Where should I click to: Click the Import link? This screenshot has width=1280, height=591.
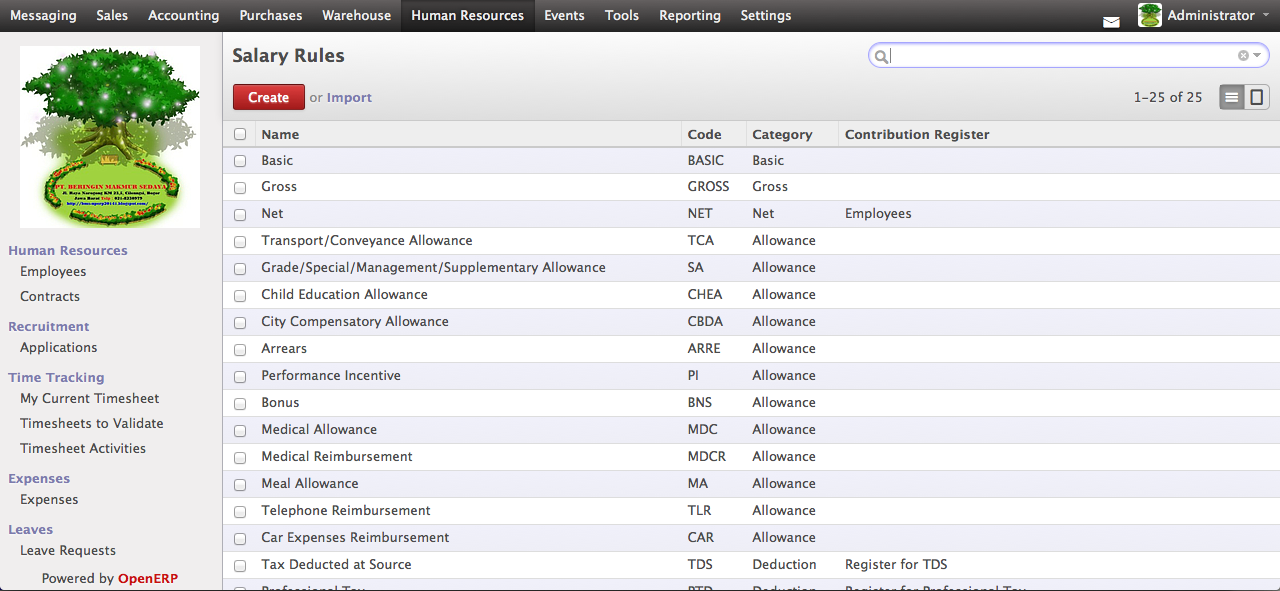pyautogui.click(x=349, y=97)
